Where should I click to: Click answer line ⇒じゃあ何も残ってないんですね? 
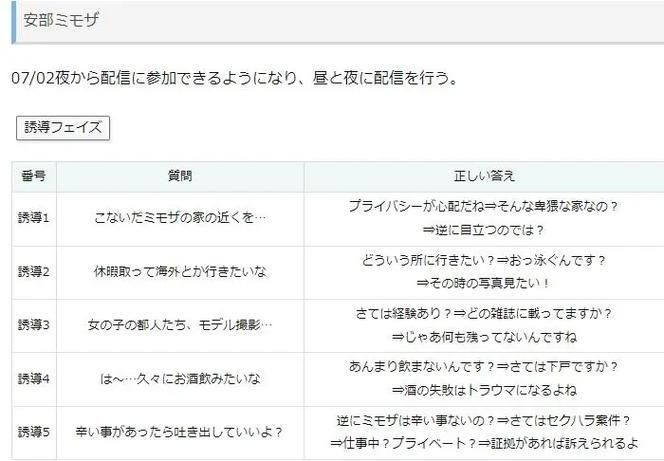click(484, 337)
